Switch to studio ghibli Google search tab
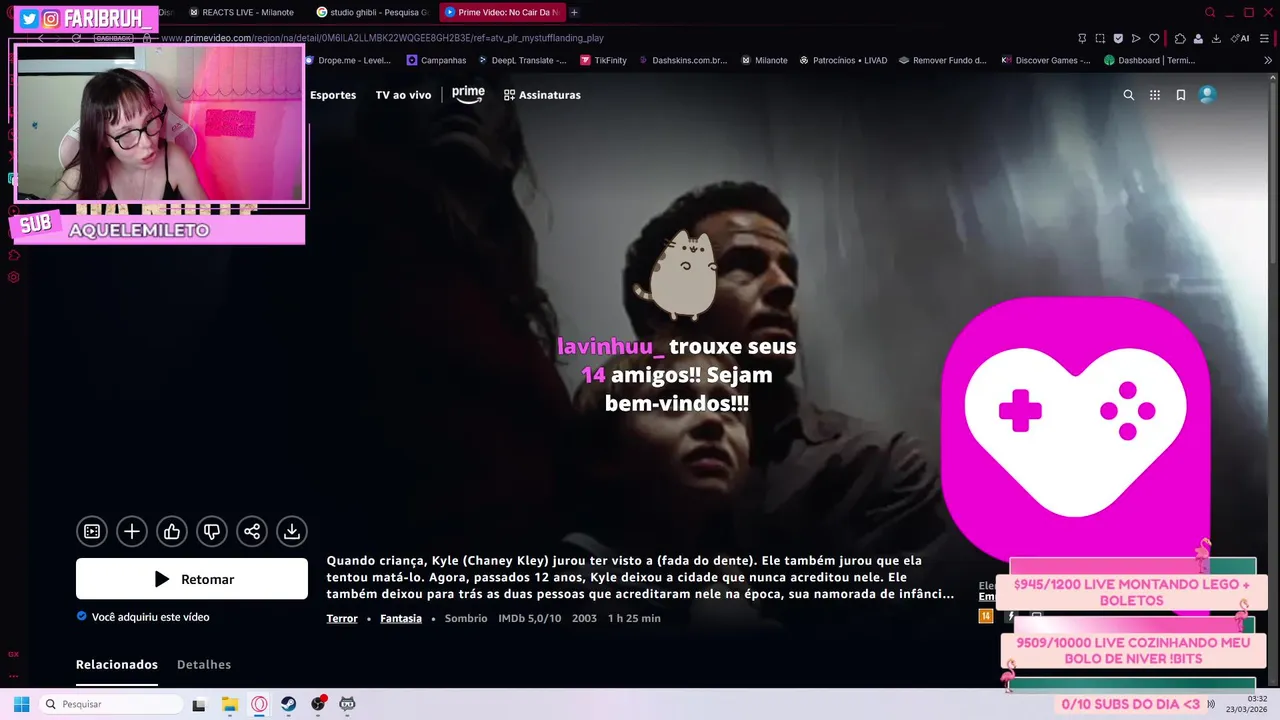Viewport: 1280px width, 720px height. pyautogui.click(x=372, y=12)
